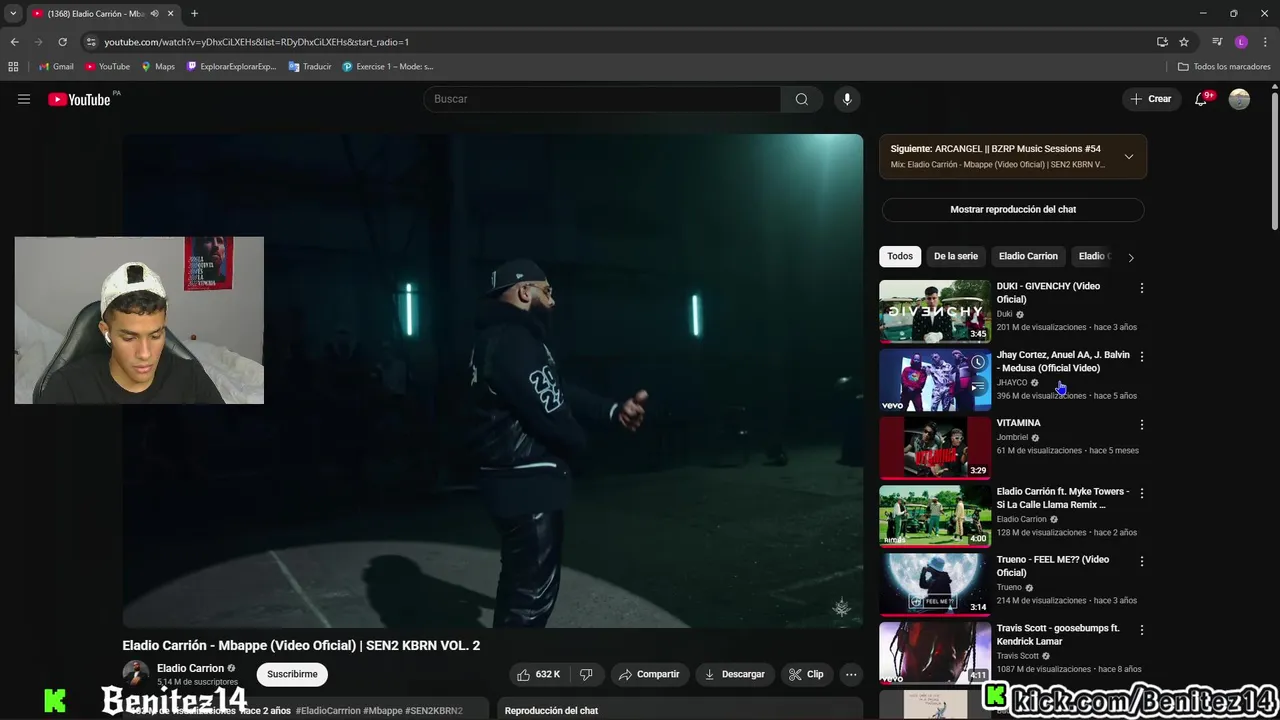Click the Compartir button
Image resolution: width=1280 pixels, height=720 pixels.
coord(649,674)
